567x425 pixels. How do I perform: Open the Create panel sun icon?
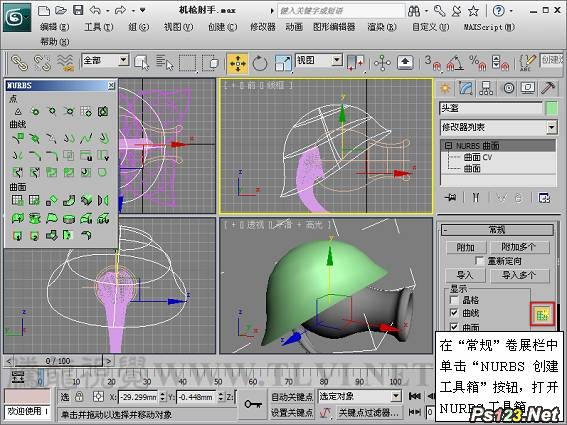tap(446, 88)
